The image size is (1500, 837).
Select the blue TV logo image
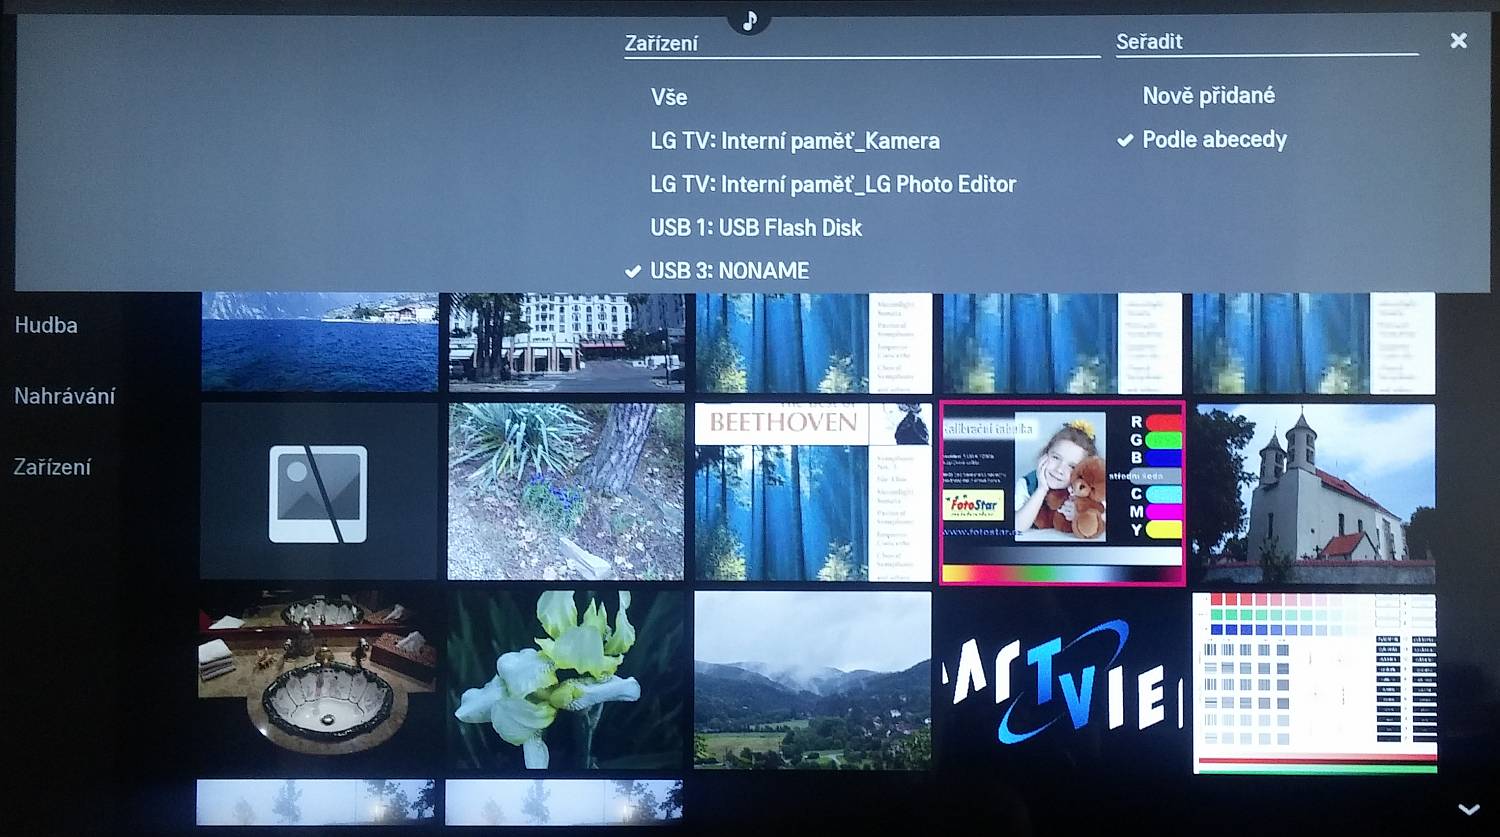[x=1062, y=678]
